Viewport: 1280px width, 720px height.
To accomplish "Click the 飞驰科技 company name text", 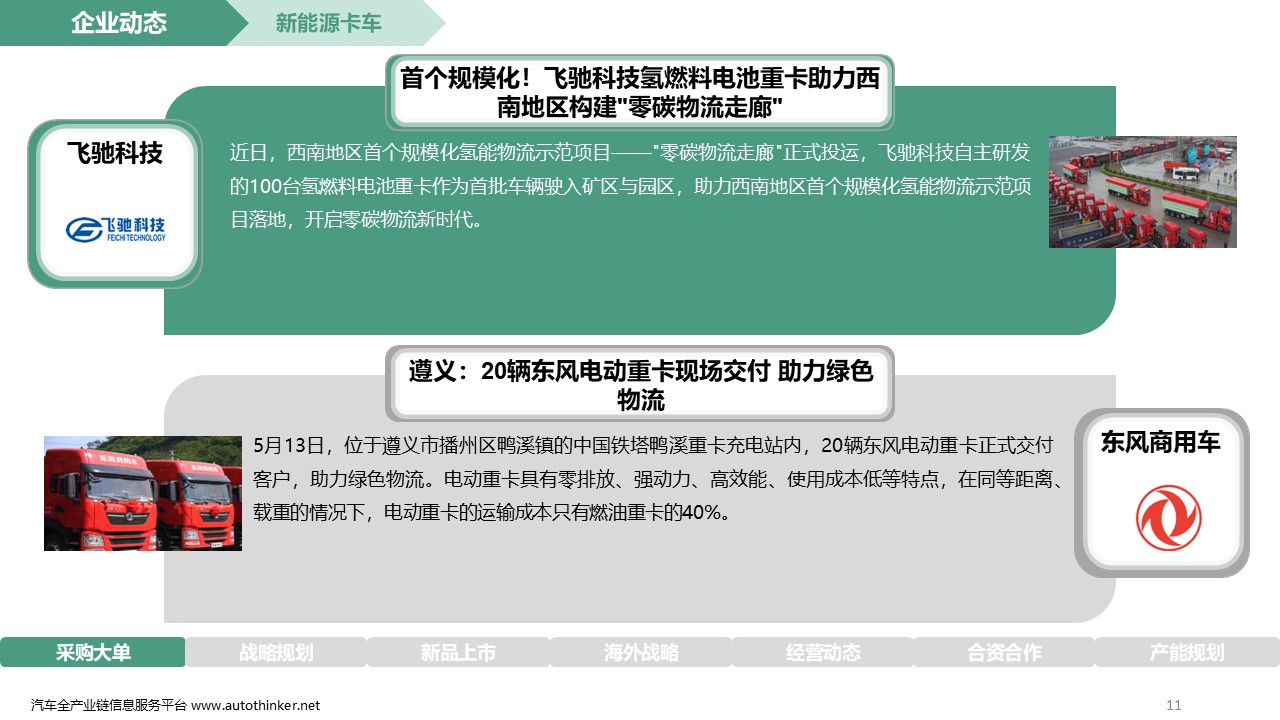I will pyautogui.click(x=114, y=153).
